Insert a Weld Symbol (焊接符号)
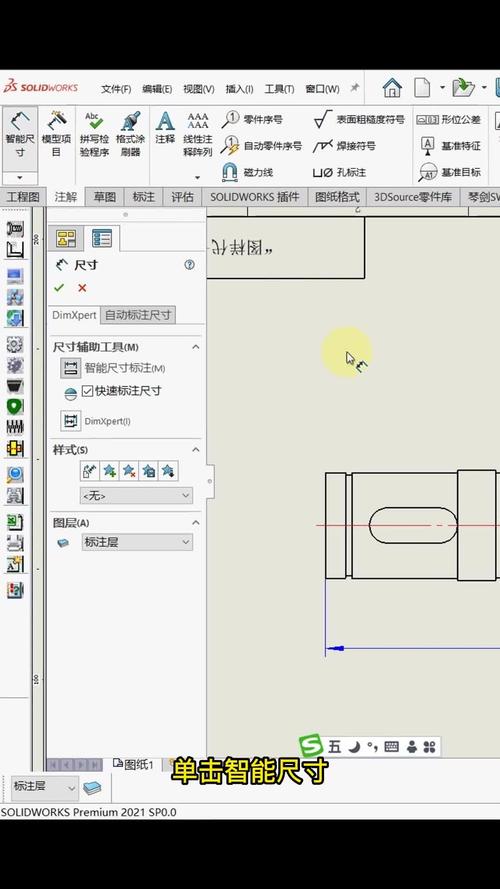Image resolution: width=500 pixels, height=889 pixels. [x=344, y=146]
